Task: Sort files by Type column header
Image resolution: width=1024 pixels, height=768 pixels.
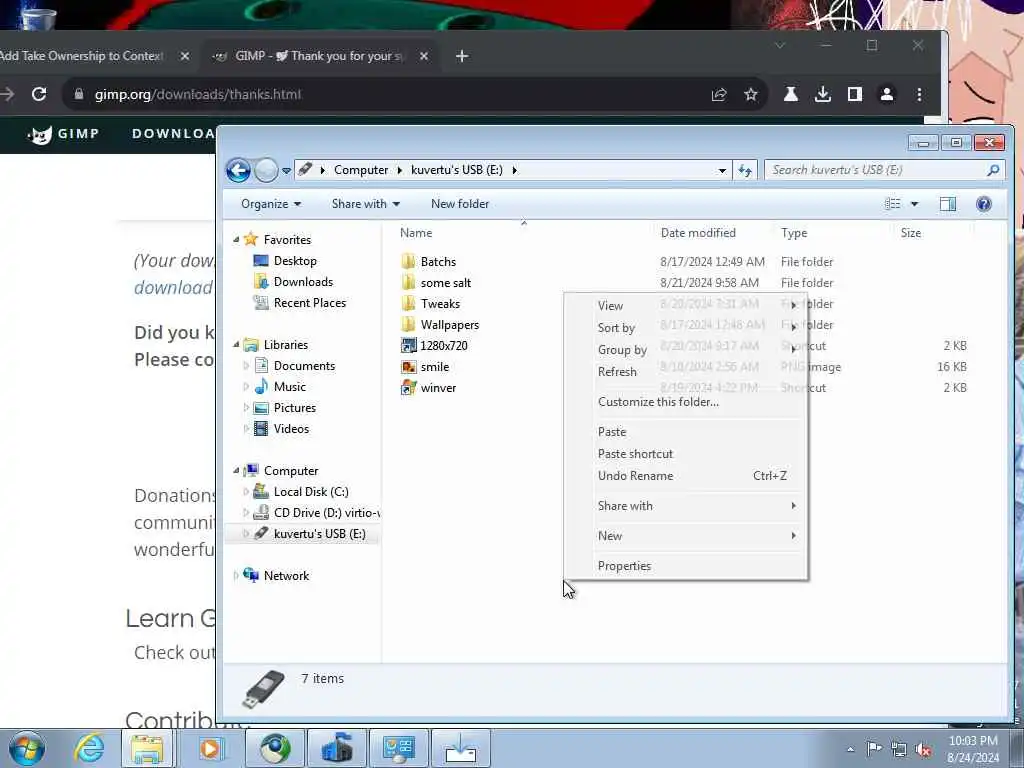Action: [x=793, y=232]
